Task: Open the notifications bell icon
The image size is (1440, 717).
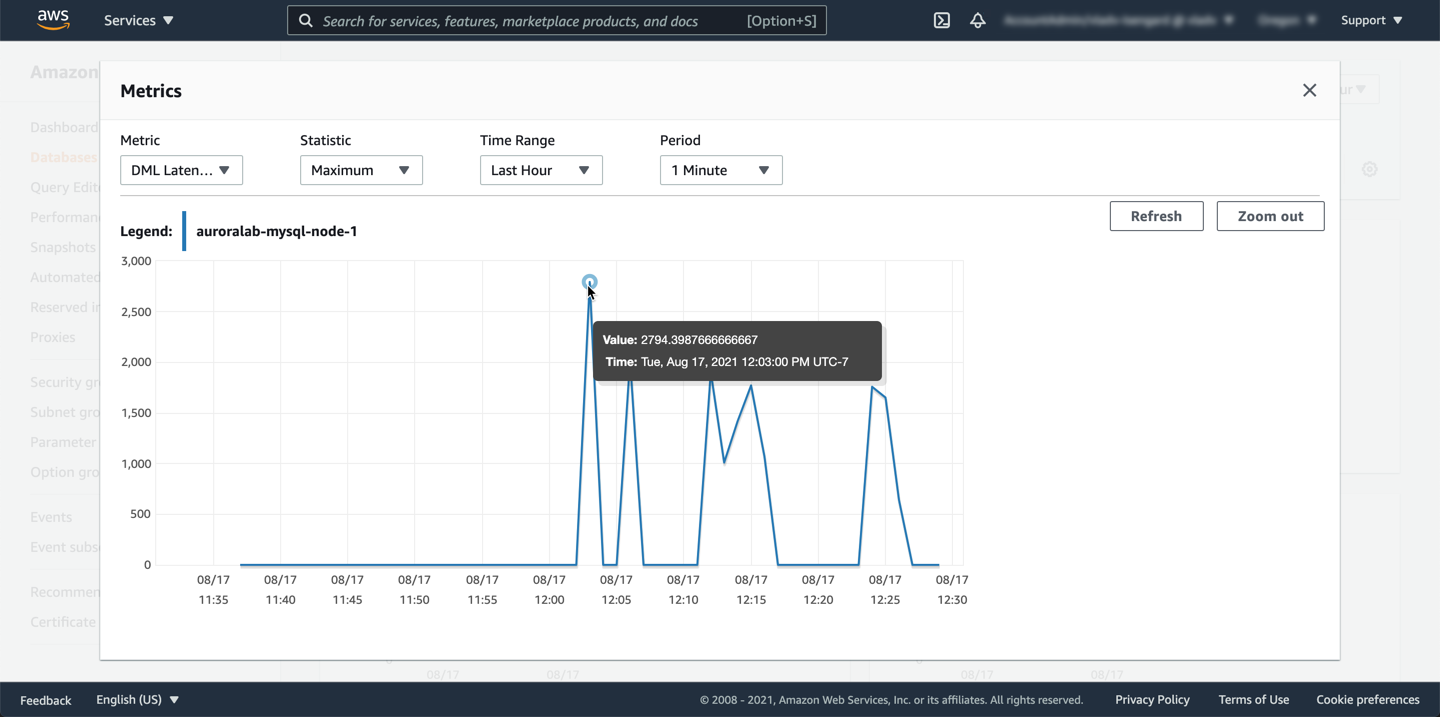Action: [x=978, y=20]
